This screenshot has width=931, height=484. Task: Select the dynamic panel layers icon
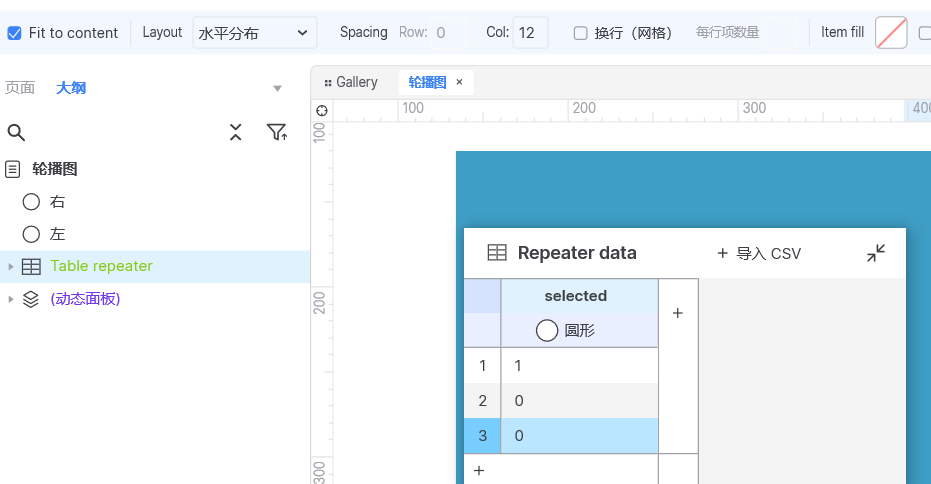(x=31, y=299)
